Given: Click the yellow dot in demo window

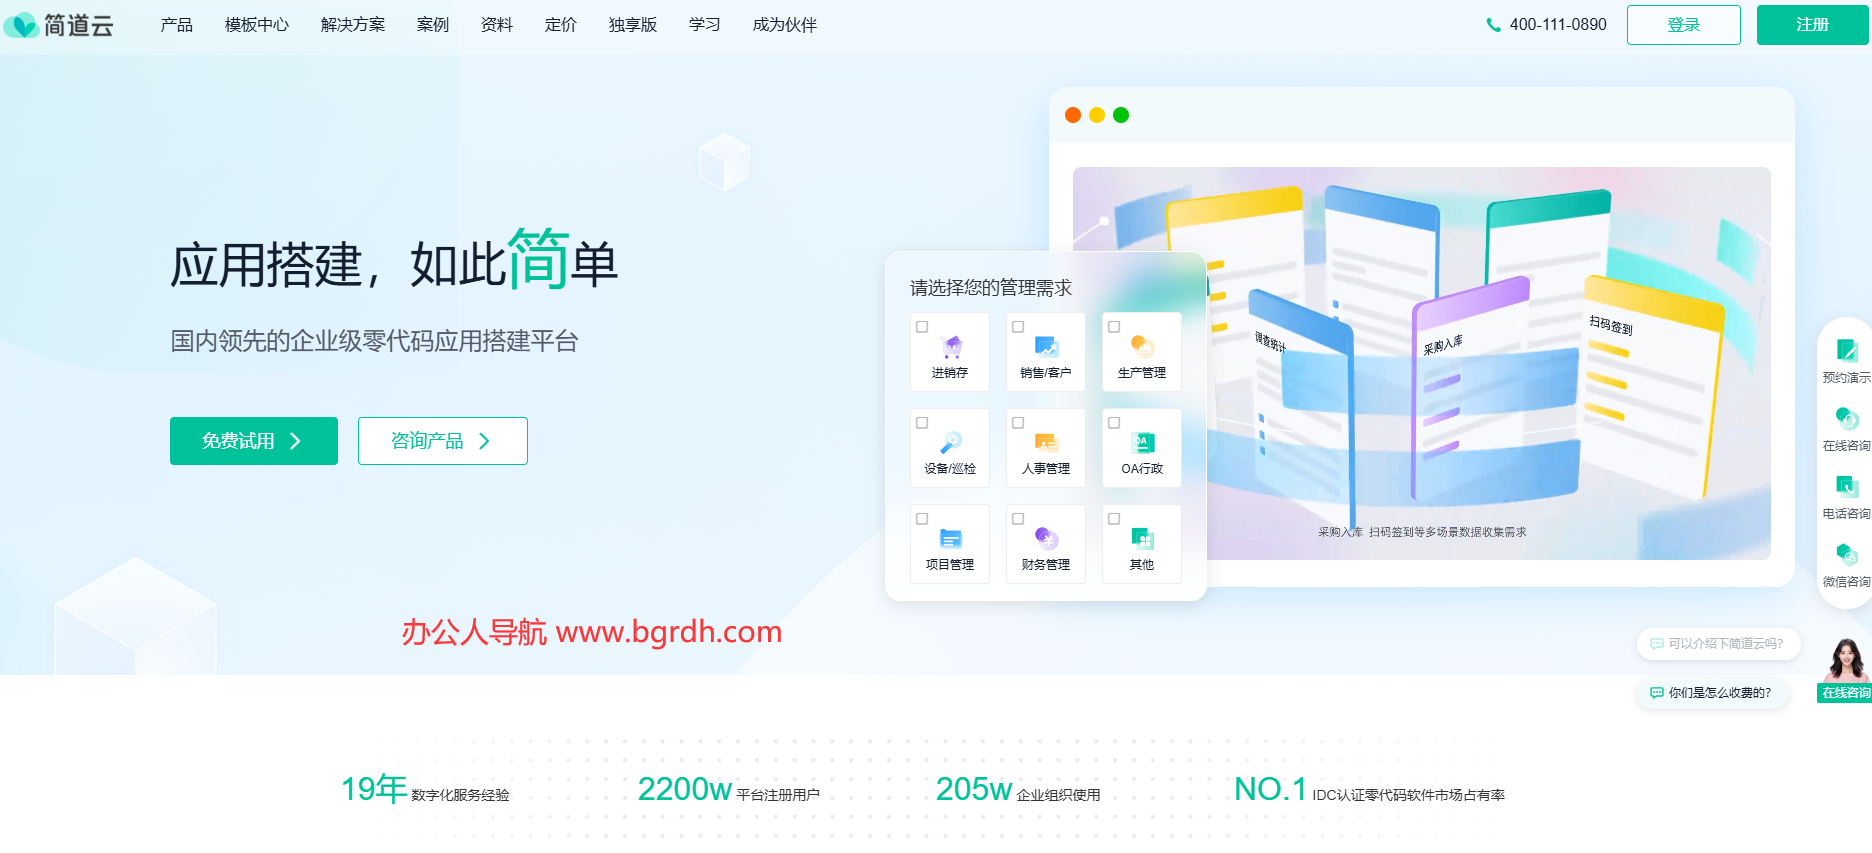Looking at the screenshot, I should [1097, 115].
